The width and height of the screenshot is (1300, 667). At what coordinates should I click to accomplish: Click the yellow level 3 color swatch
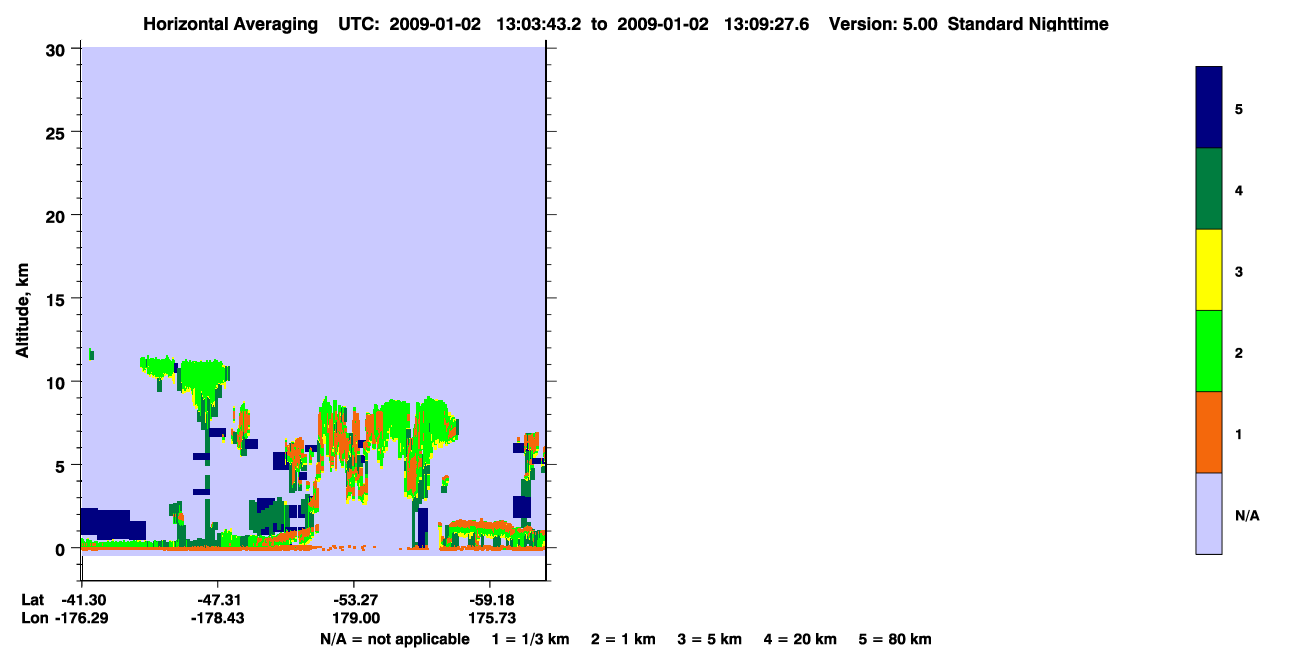pyautogui.click(x=1209, y=270)
